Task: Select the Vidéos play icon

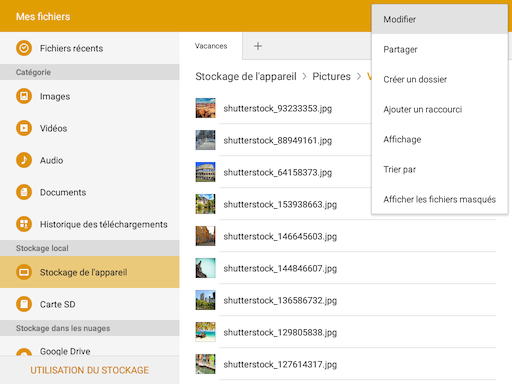Action: 24,128
